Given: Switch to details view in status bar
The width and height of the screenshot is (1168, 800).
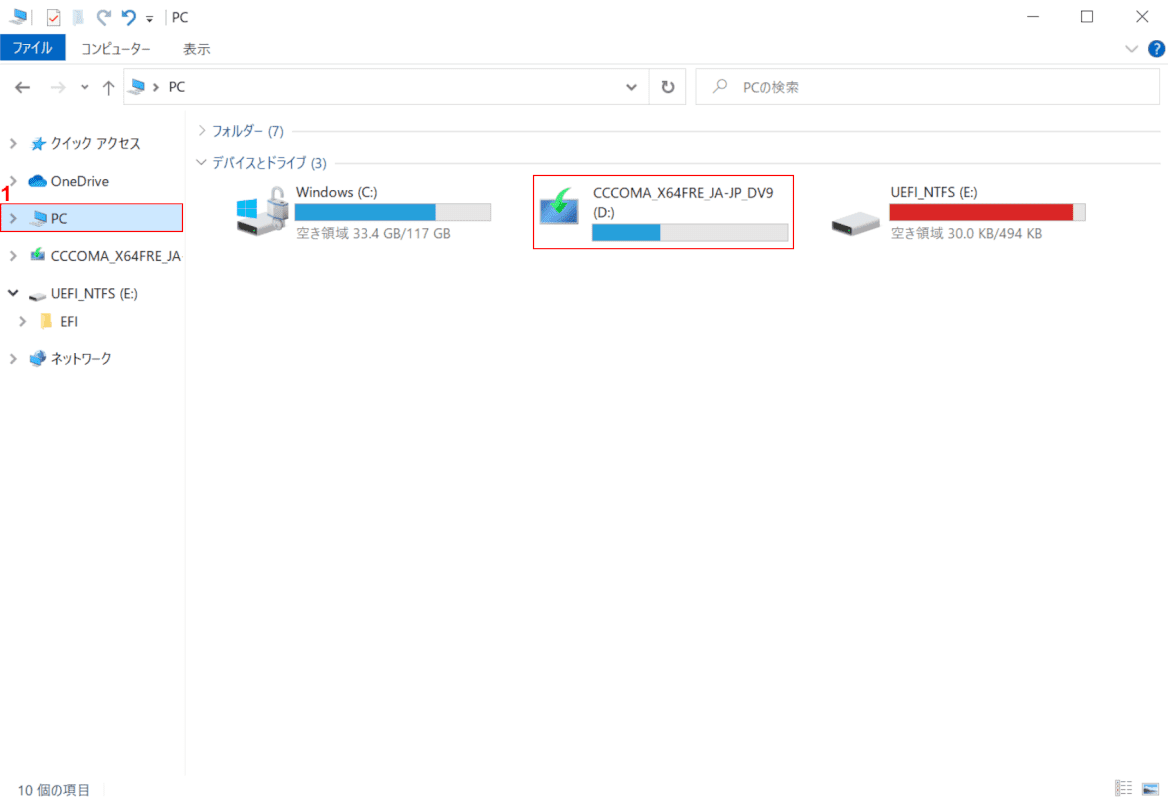Looking at the screenshot, I should coord(1123,788).
